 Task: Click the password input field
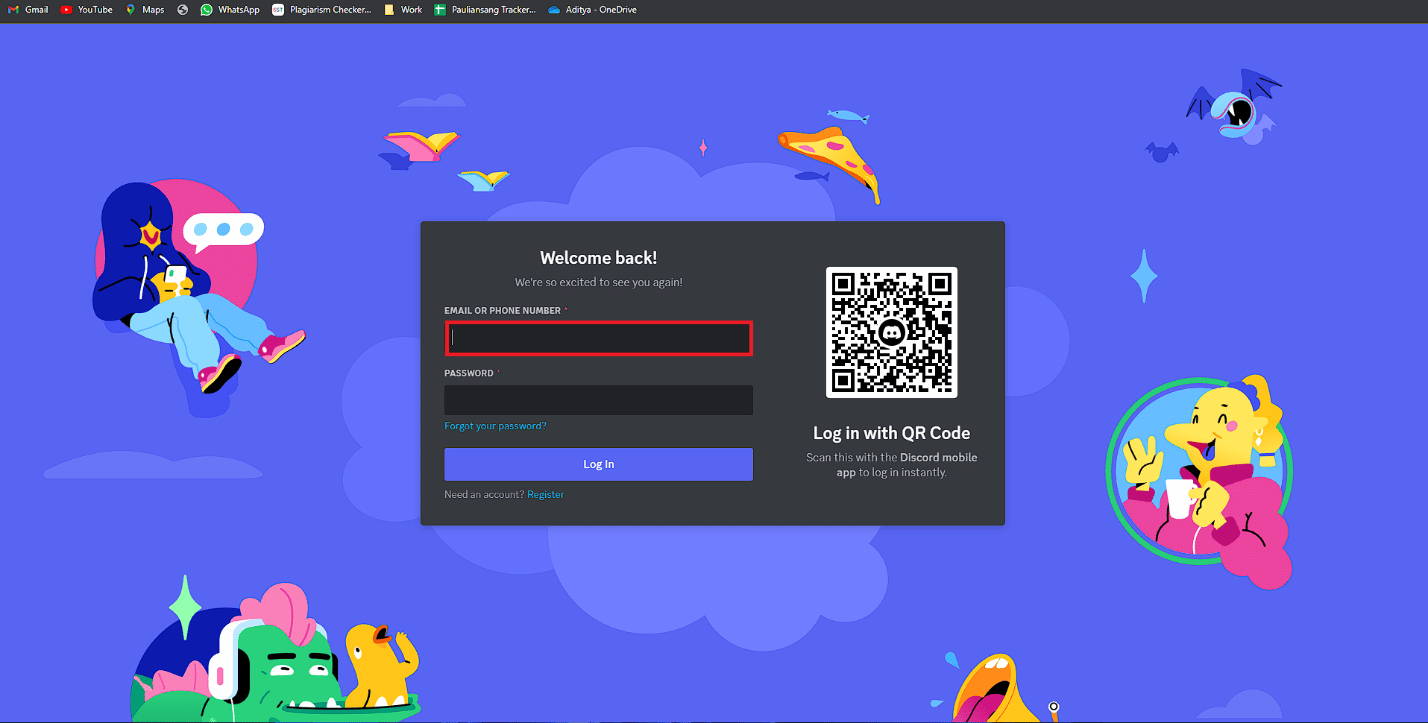pyautogui.click(x=598, y=400)
